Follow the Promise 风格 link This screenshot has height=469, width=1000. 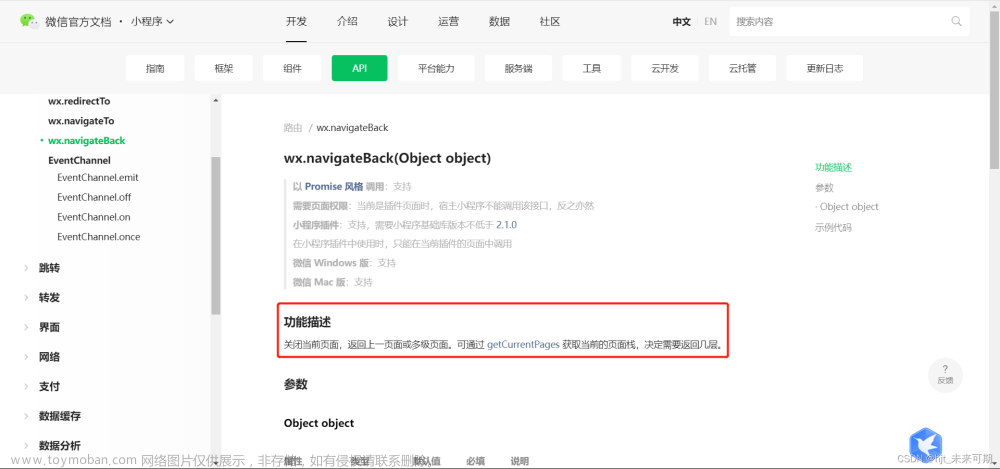click(x=334, y=186)
